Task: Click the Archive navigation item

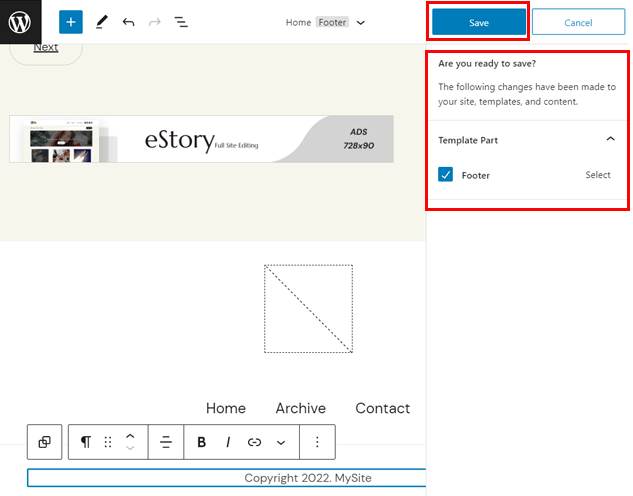Action: (x=301, y=408)
